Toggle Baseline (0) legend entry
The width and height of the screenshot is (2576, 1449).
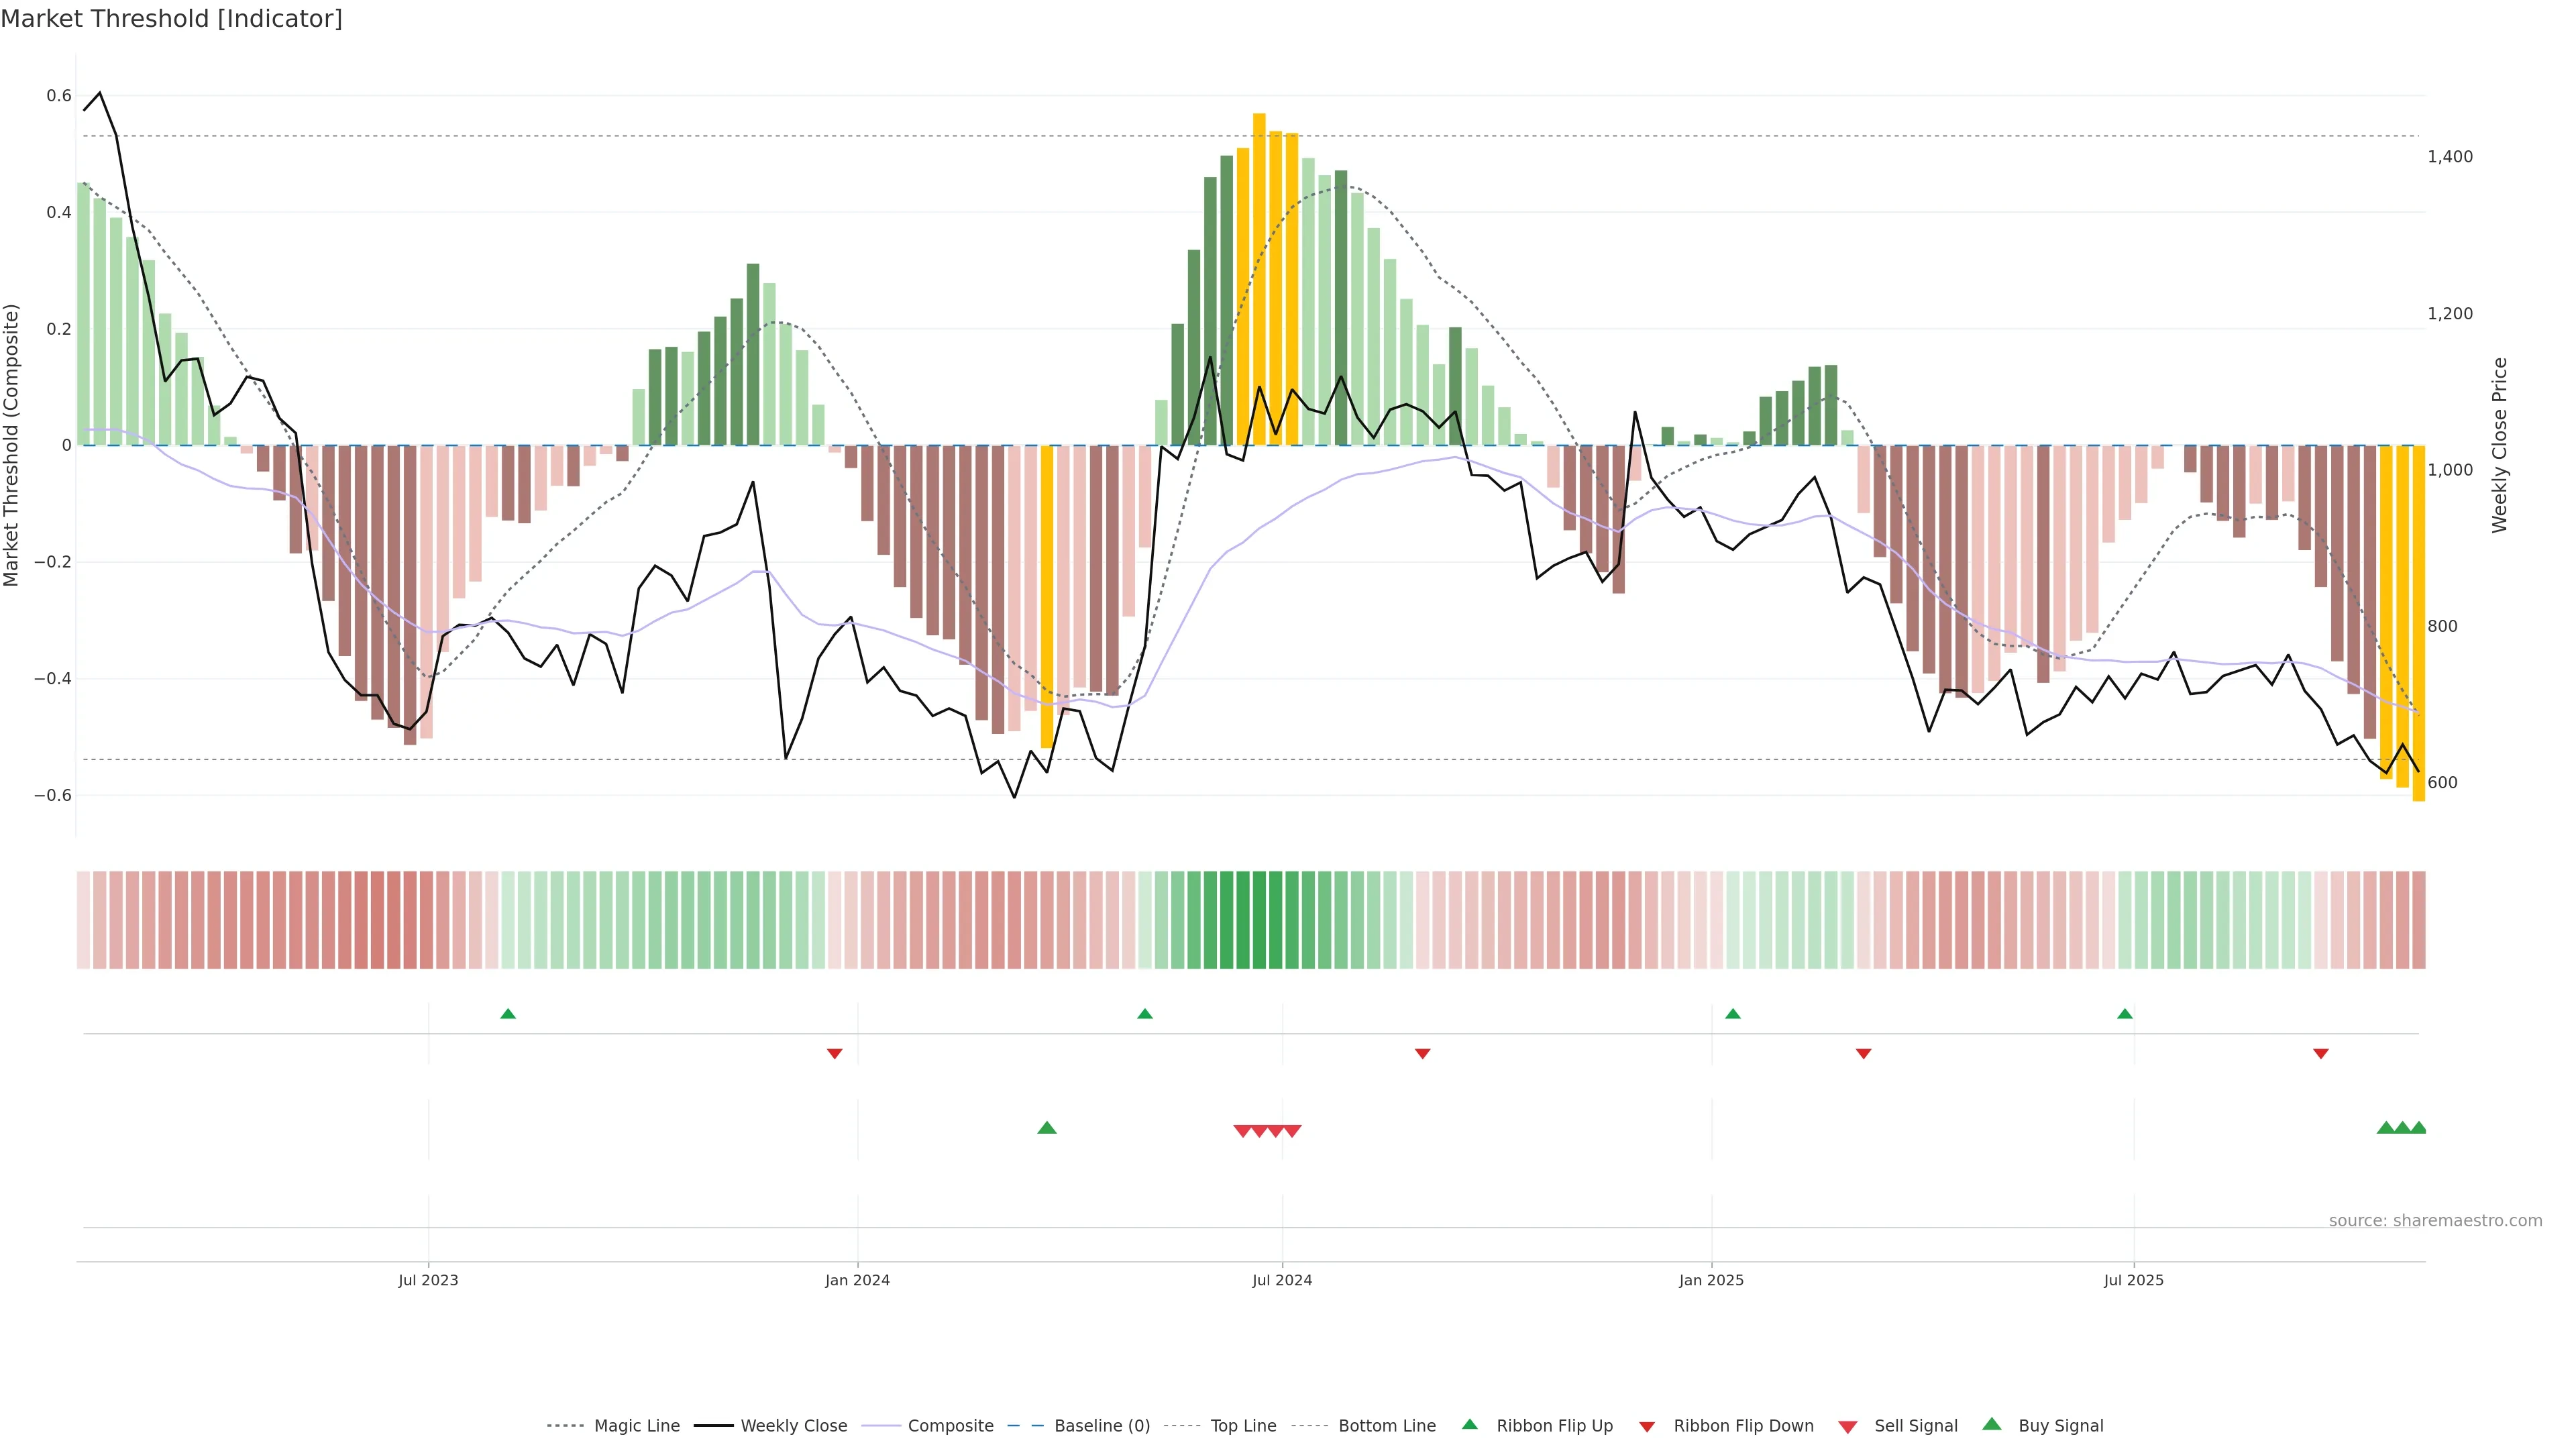[1102, 1426]
